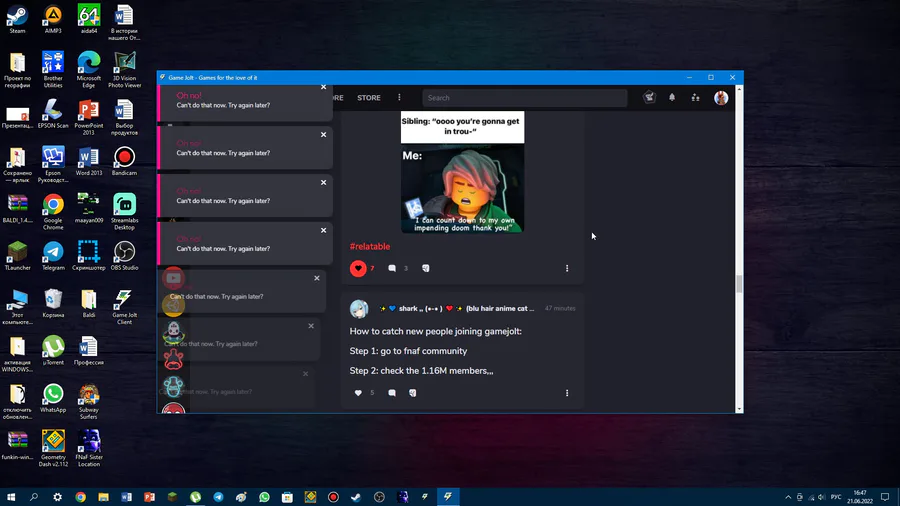Screen dimensions: 900x506
Task: Dismiss the toast overlapping the red YouTube-style icon
Action: pos(317,278)
